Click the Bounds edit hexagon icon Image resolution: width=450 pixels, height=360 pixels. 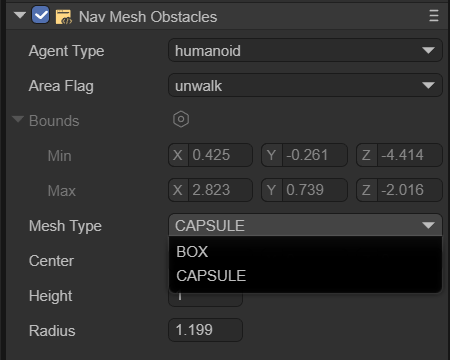pos(181,119)
